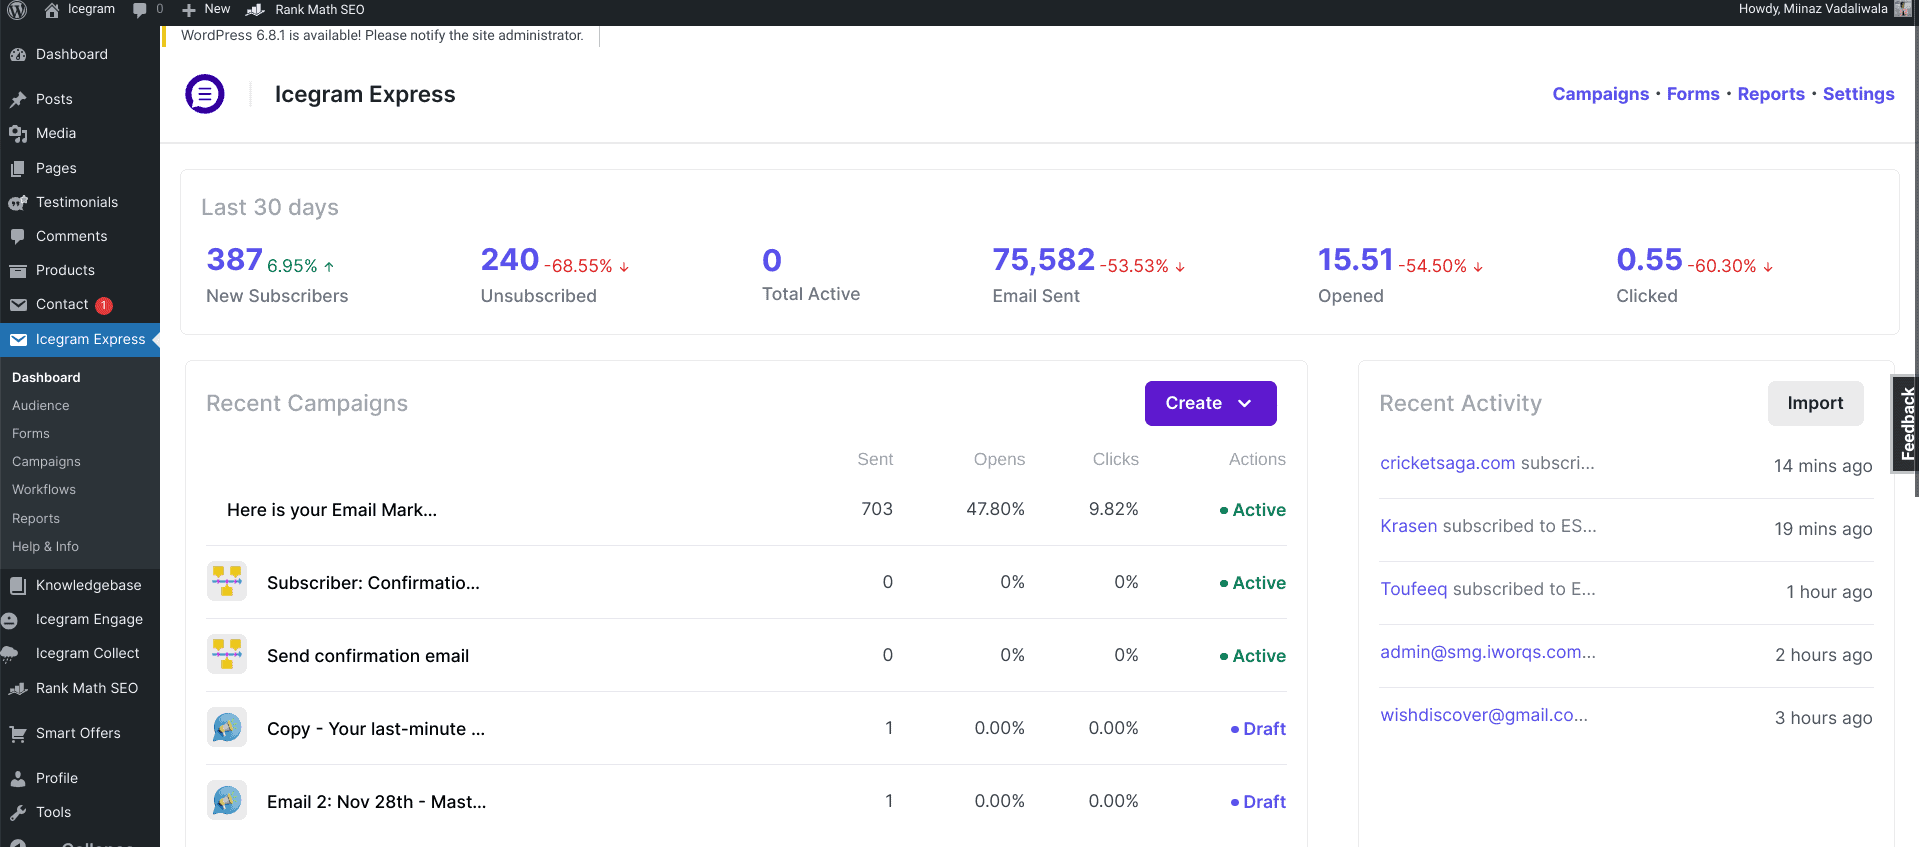Click newsletter icon beside Email 2: Nov 28th
The image size is (1919, 847).
(227, 800)
